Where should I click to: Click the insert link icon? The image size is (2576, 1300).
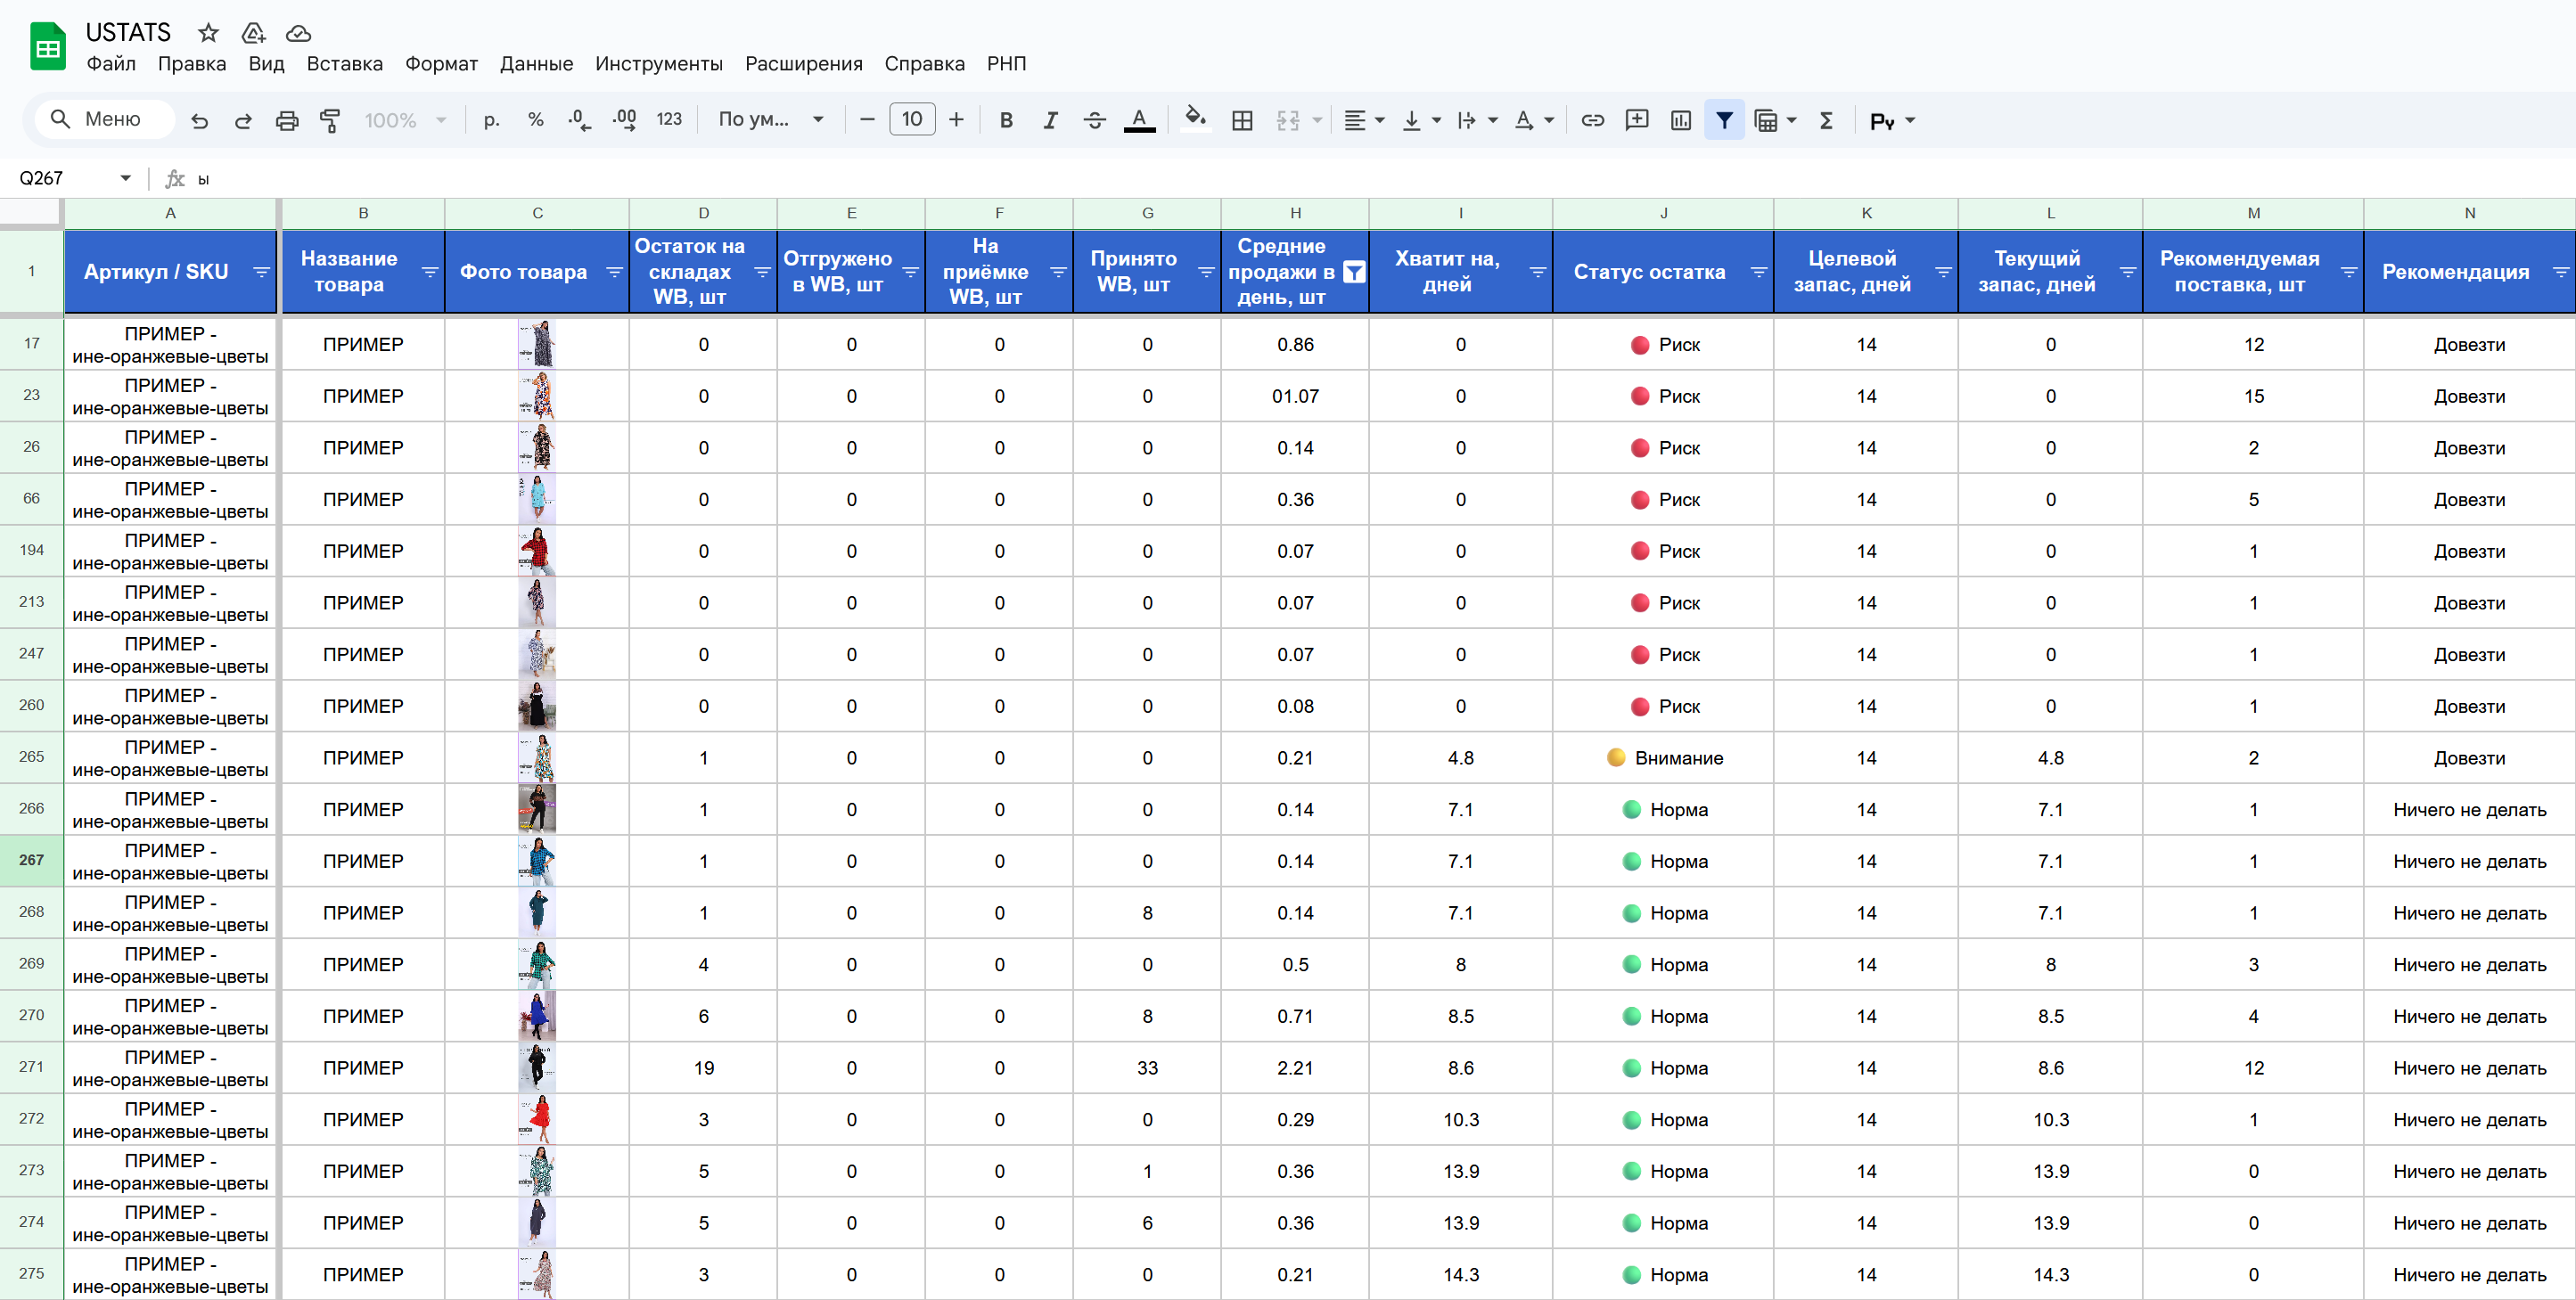click(1592, 120)
